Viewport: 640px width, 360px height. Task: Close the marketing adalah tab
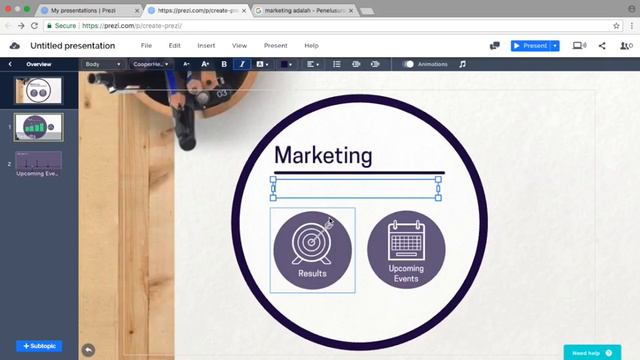point(351,11)
